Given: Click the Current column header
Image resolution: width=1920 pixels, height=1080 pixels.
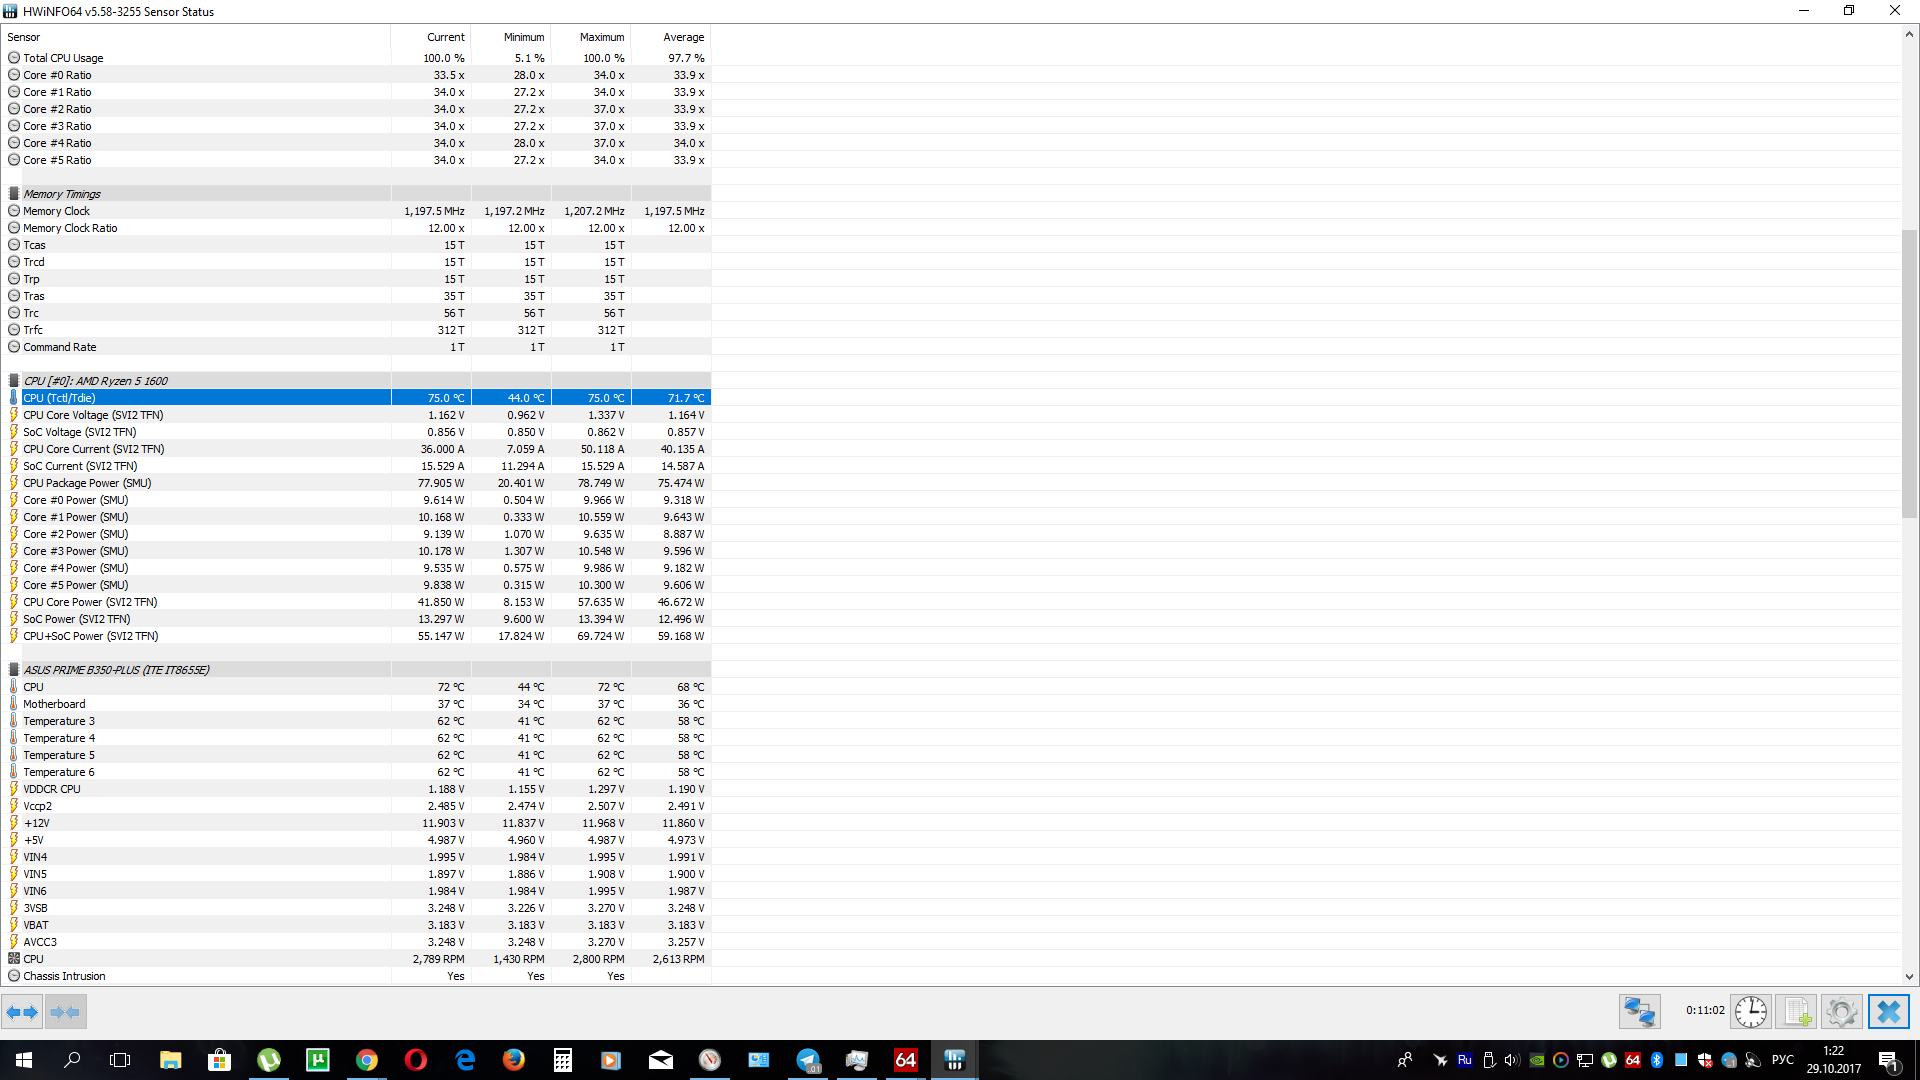Looking at the screenshot, I should (x=445, y=37).
